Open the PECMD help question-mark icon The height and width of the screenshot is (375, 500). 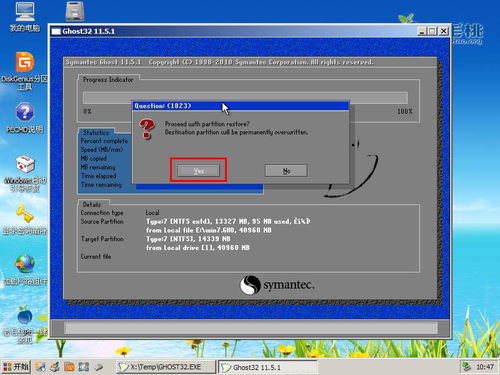25,118
